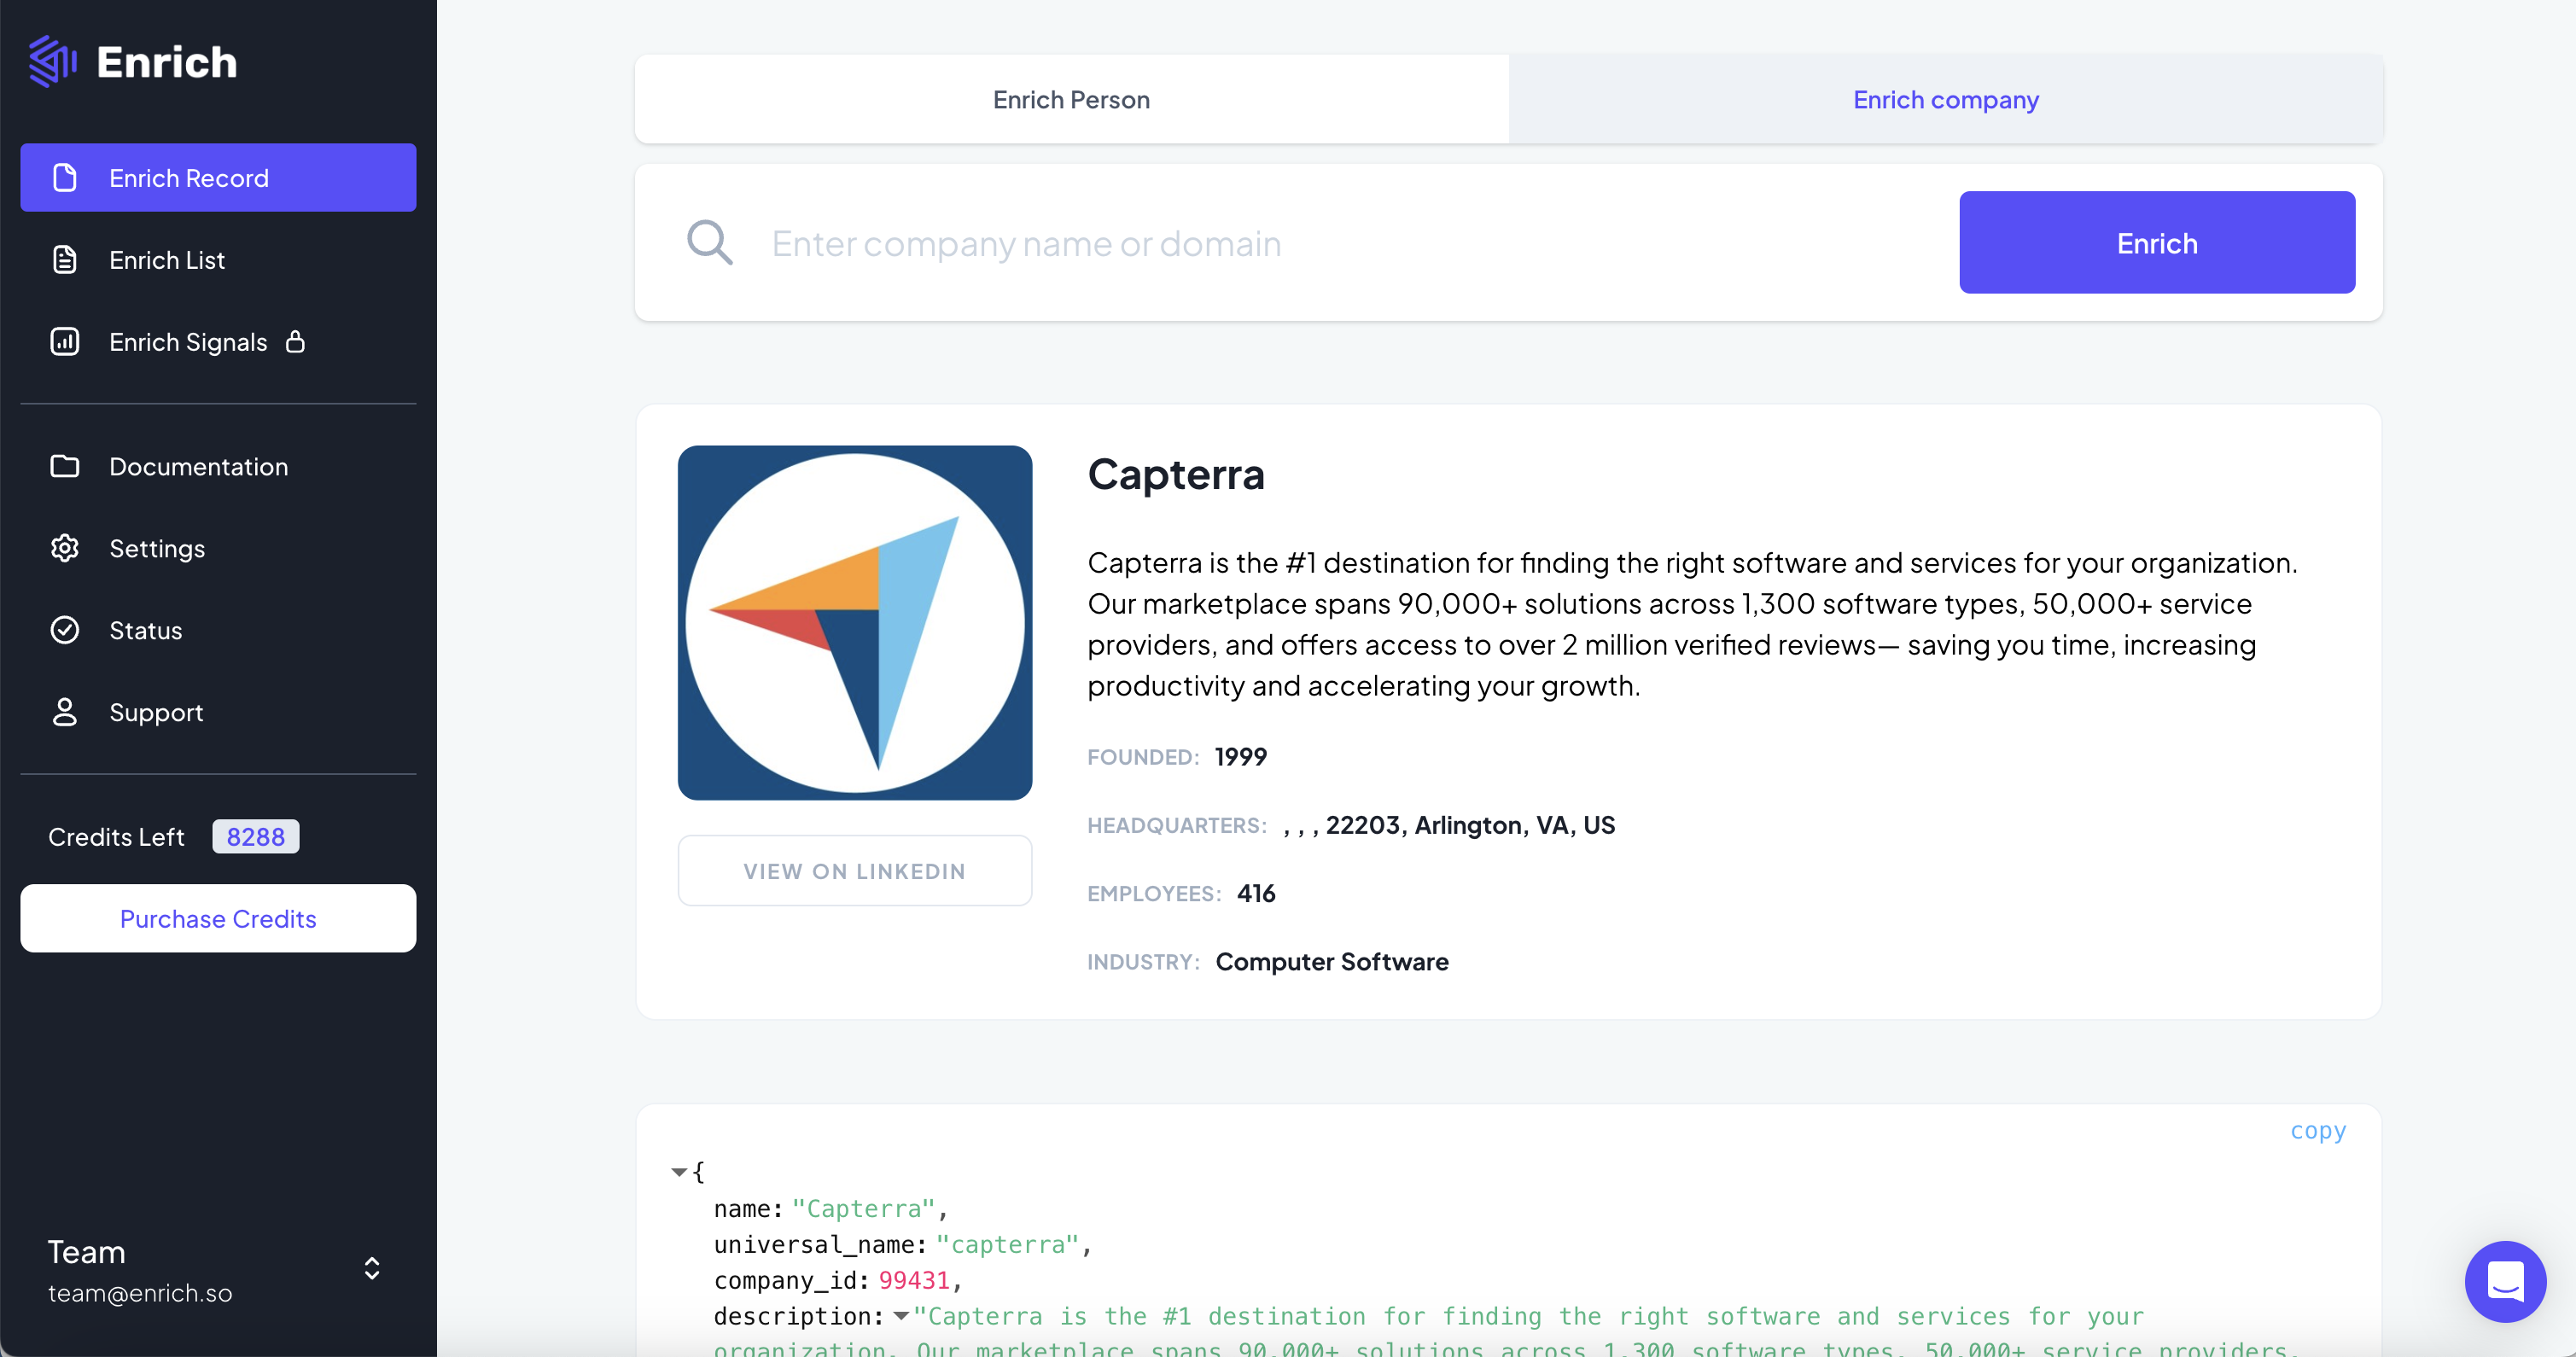Click the Enrich List document icon
Screen dimensions: 2576x1357
pyautogui.click(x=65, y=260)
